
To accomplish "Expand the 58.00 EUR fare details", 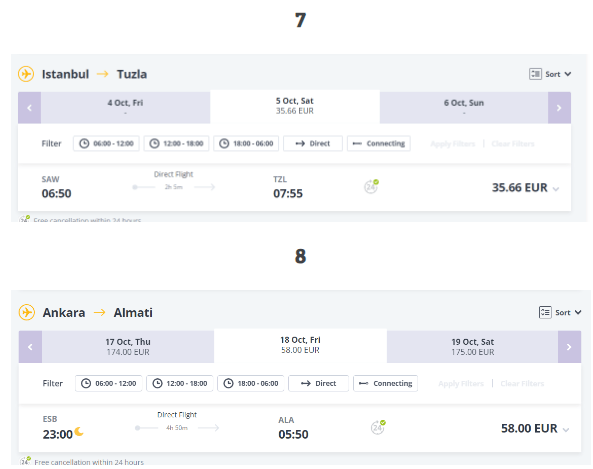I will click(x=566, y=430).
